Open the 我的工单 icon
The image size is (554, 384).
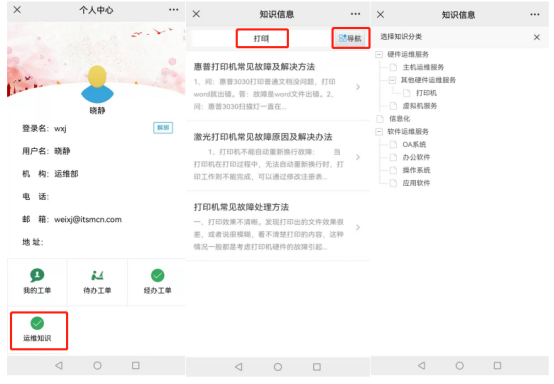[37, 275]
